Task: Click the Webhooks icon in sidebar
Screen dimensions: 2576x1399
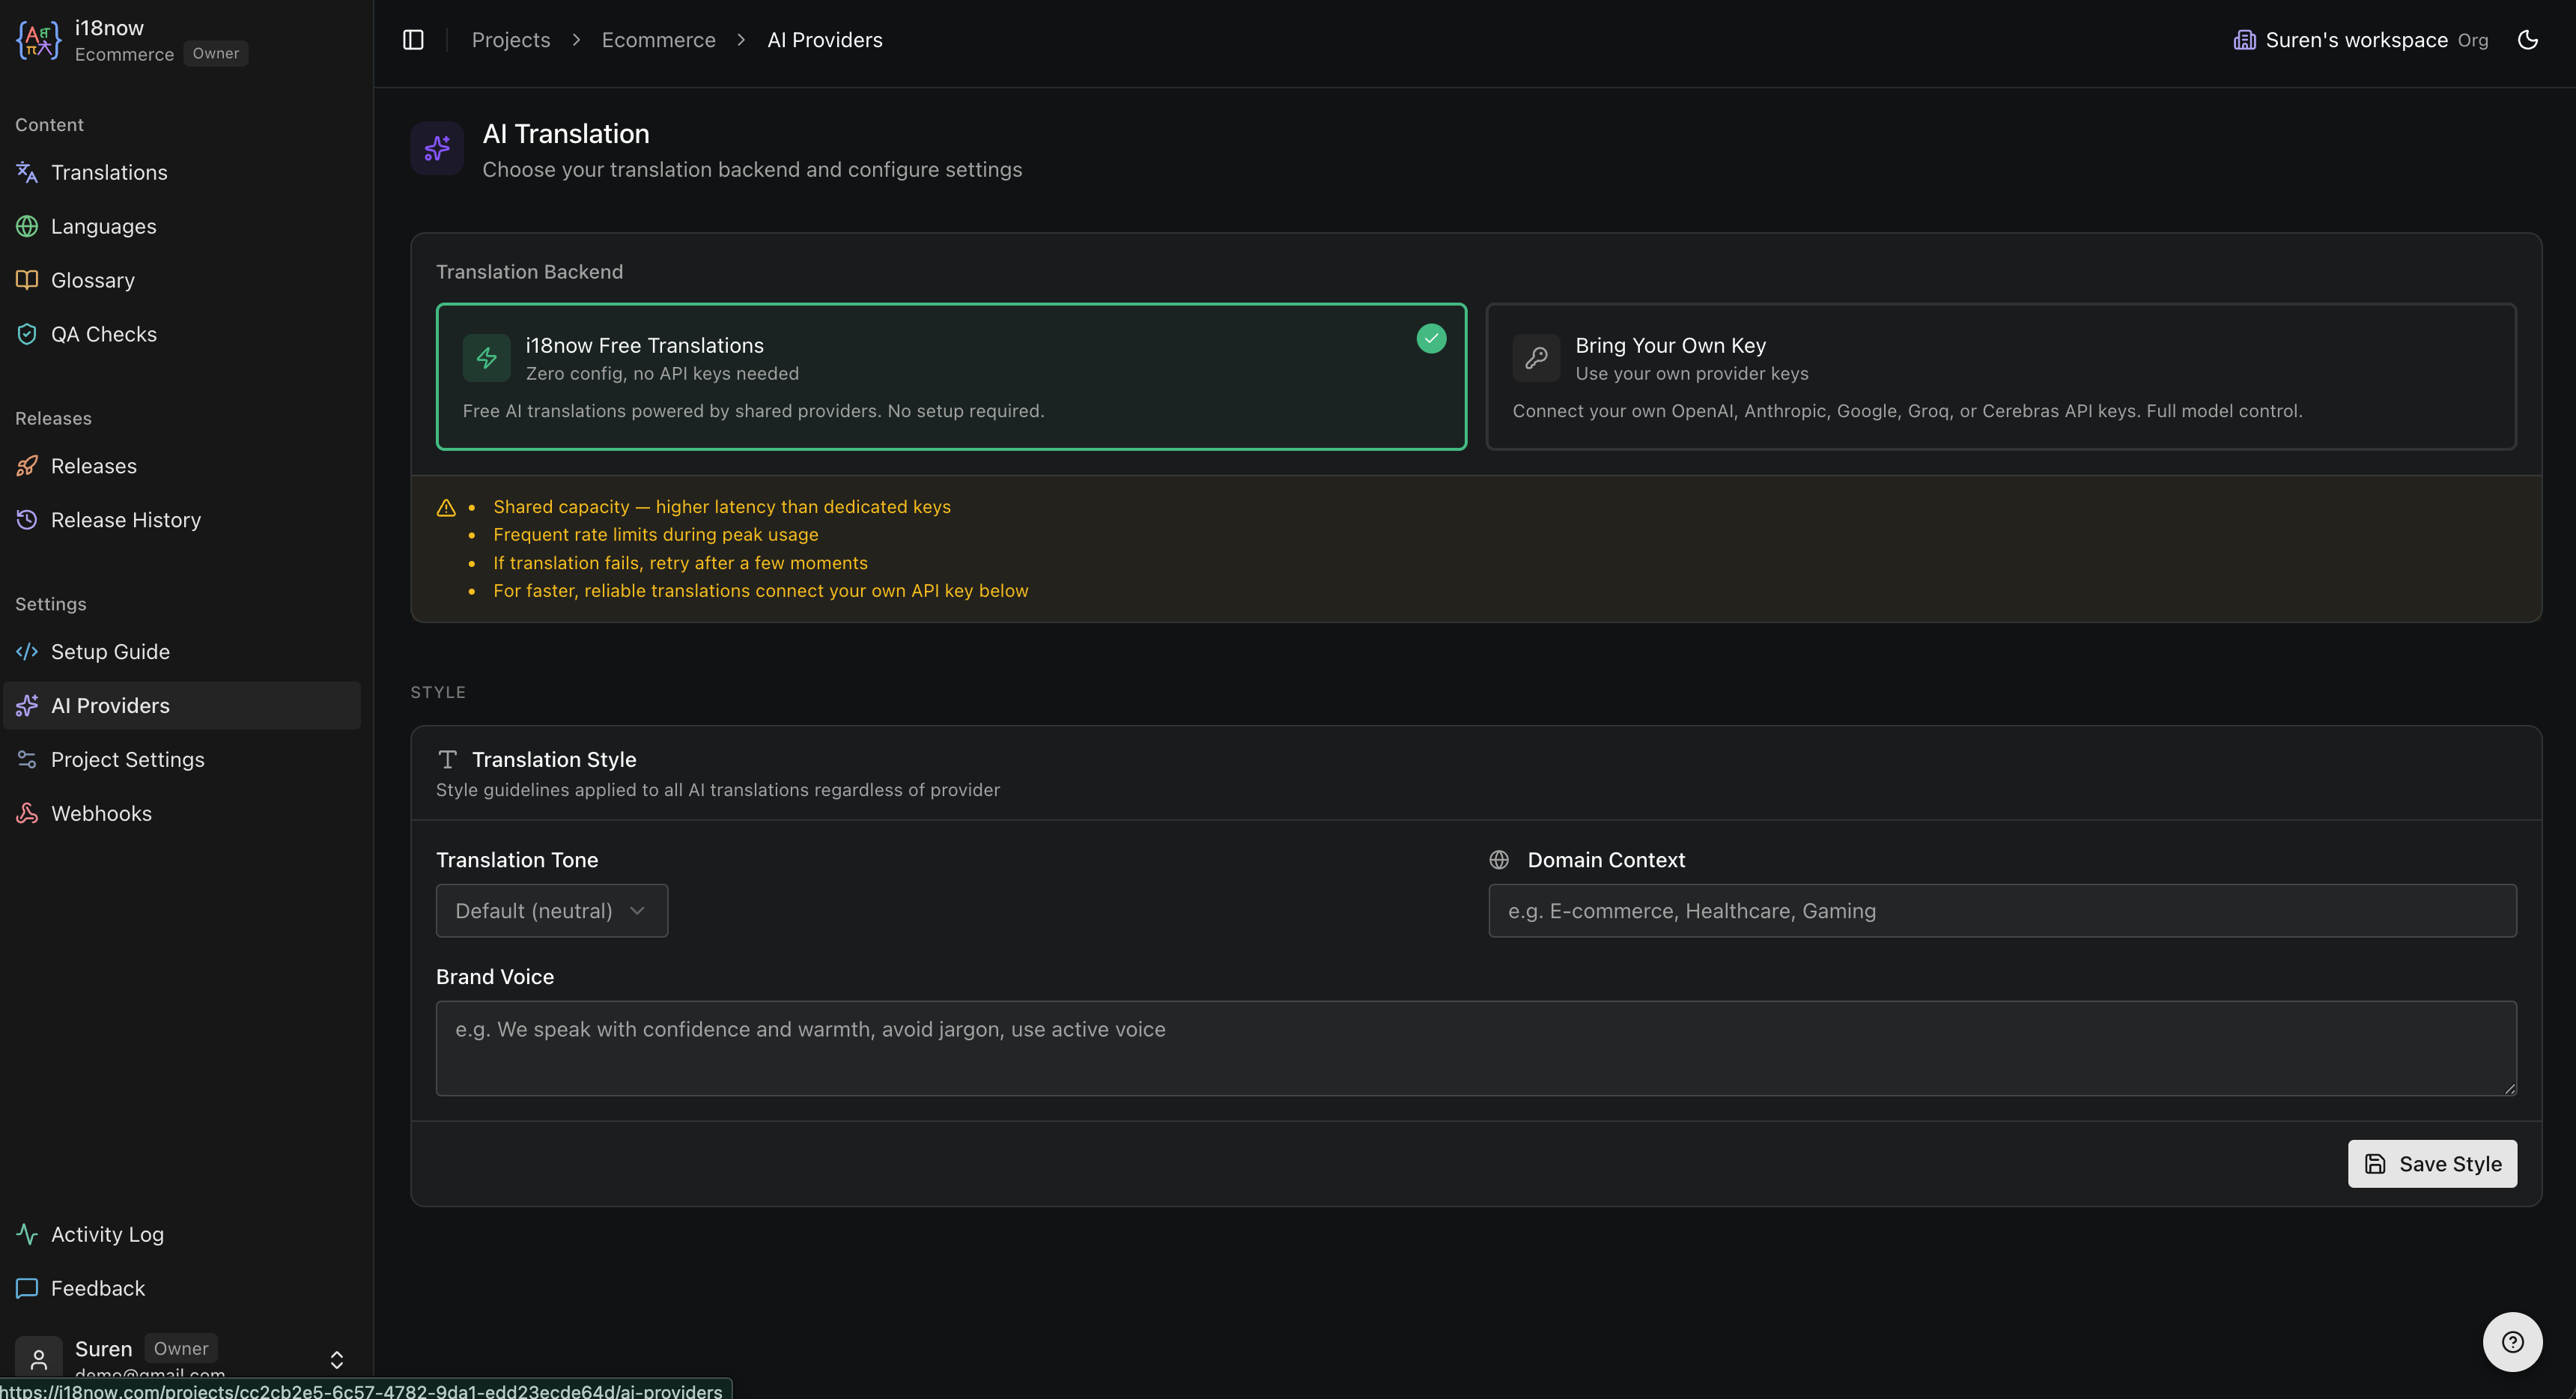Action: coord(27,813)
